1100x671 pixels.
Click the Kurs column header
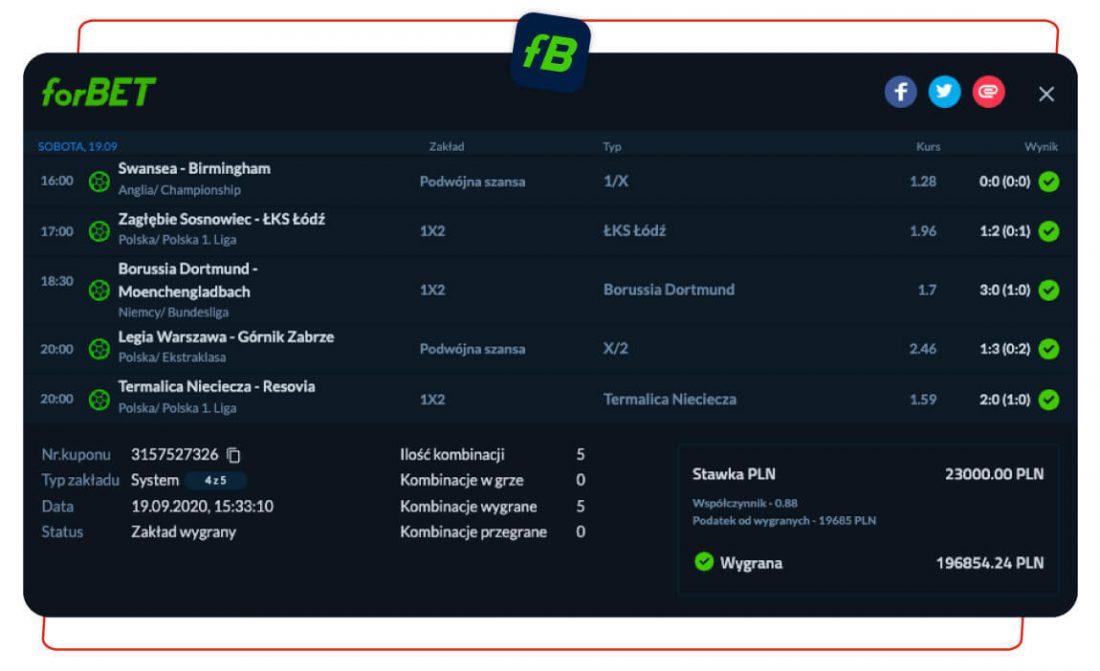pos(927,147)
